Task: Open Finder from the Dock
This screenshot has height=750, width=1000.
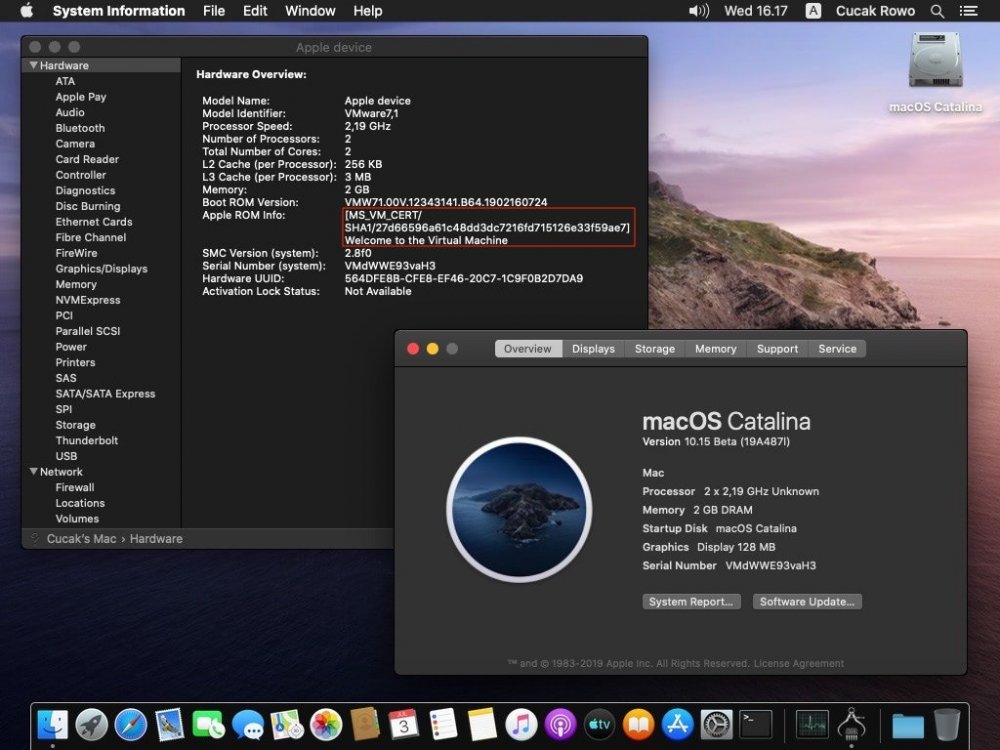Action: (x=53, y=725)
